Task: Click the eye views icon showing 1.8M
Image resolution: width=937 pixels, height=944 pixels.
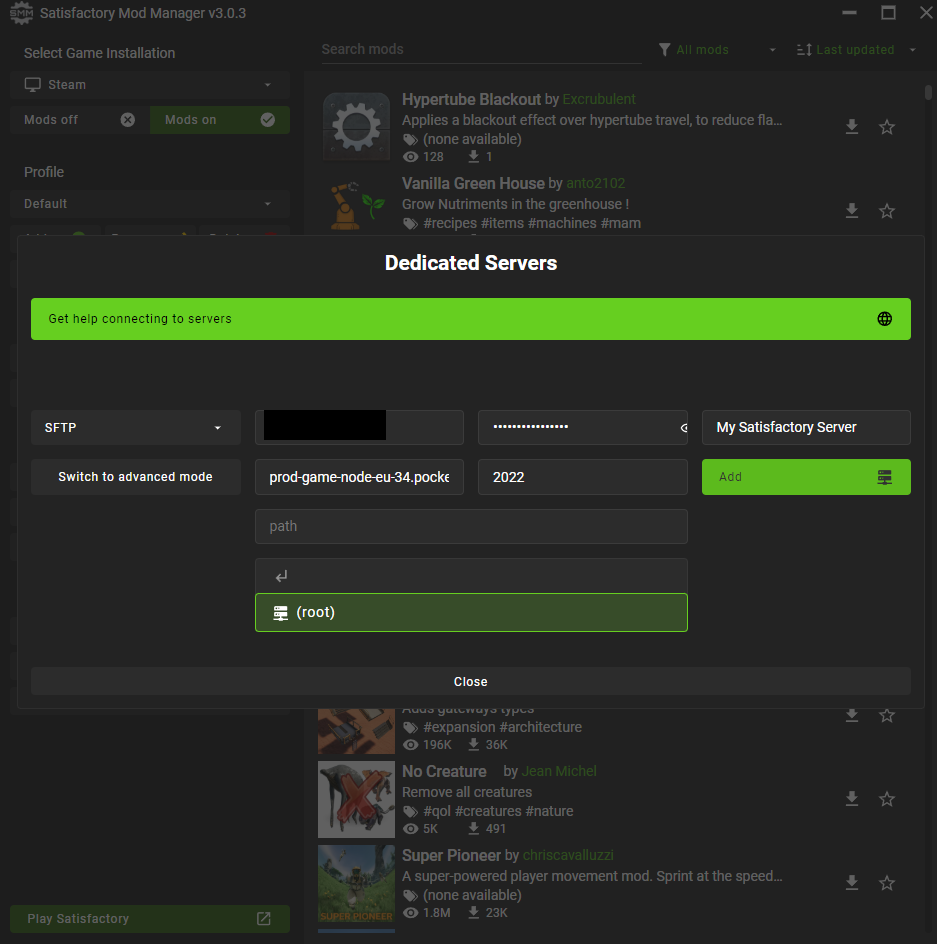Action: [x=410, y=913]
